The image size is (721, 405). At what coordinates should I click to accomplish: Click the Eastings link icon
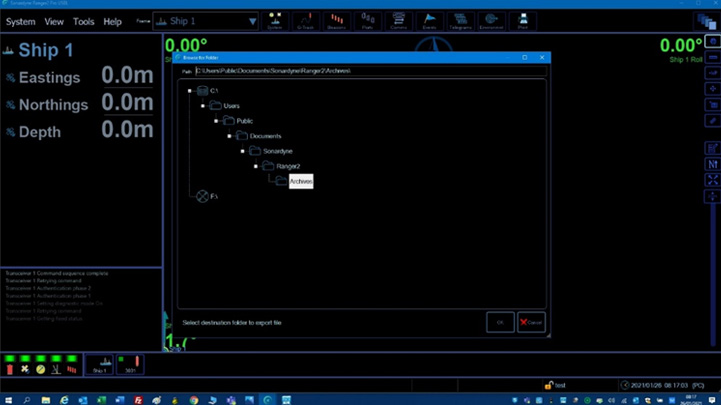pos(10,78)
